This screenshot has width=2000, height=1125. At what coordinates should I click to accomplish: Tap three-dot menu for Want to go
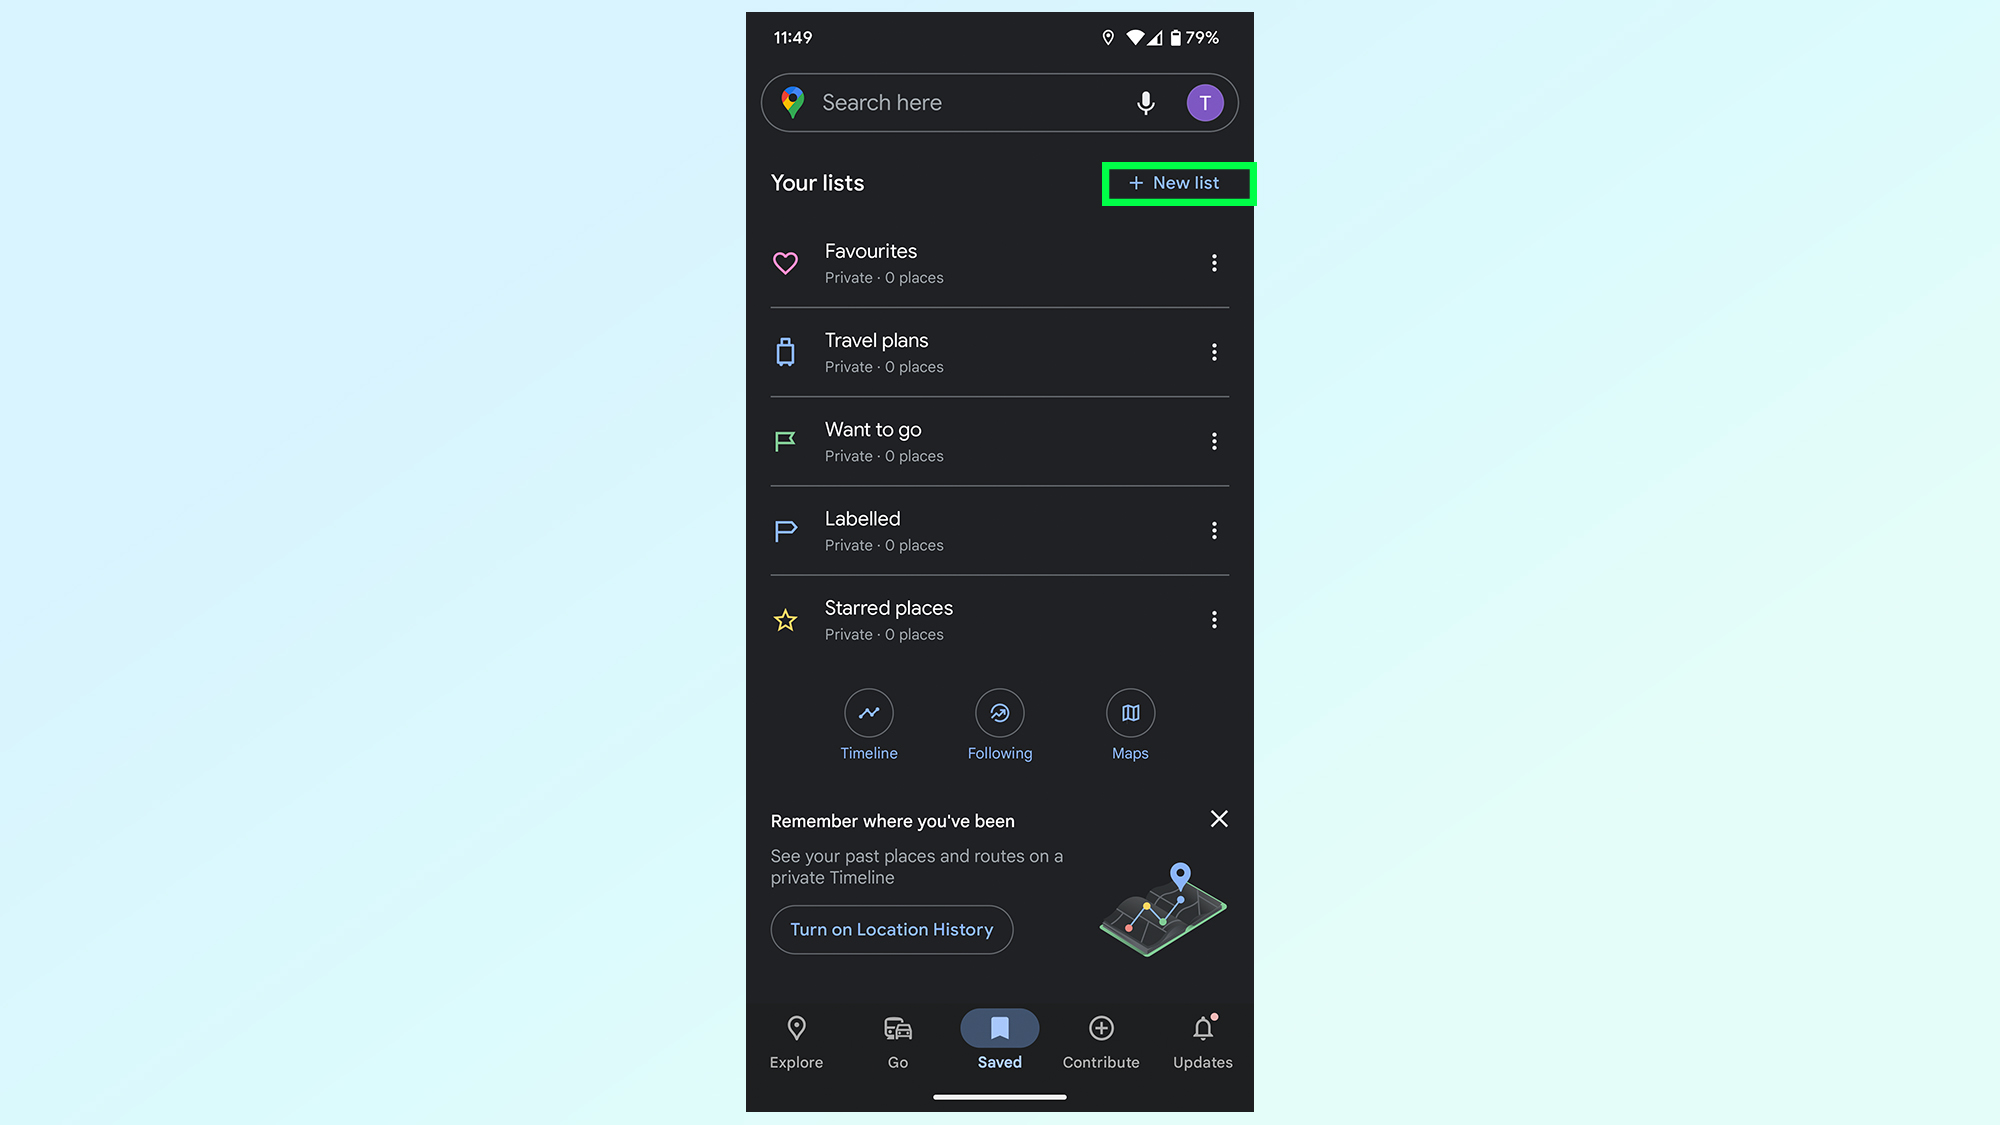(1212, 441)
